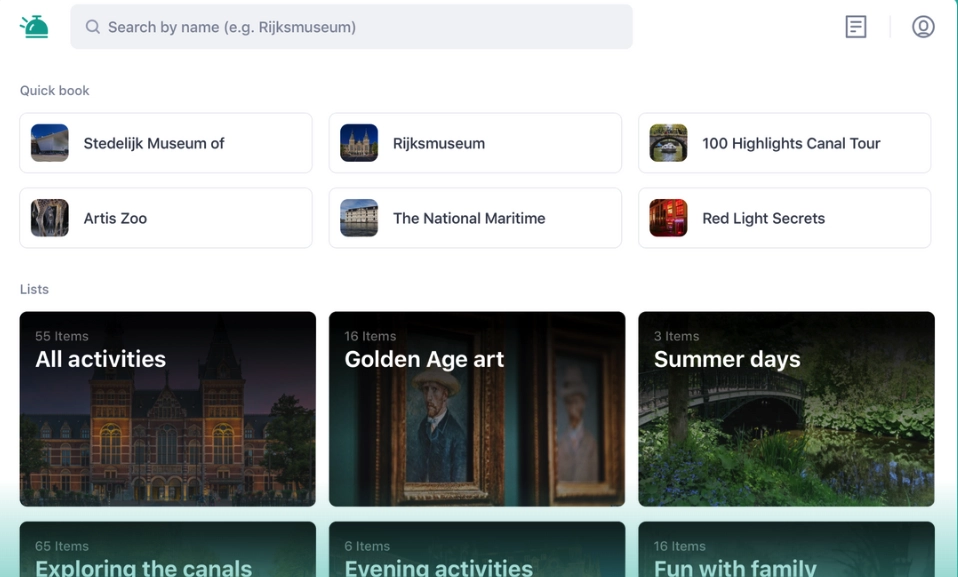958x577 pixels.
Task: Click the Rijksmuseum thumbnail image
Action: click(x=359, y=143)
